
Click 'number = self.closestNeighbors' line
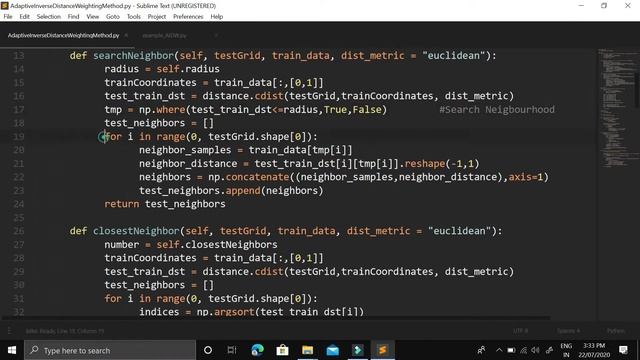coord(191,244)
